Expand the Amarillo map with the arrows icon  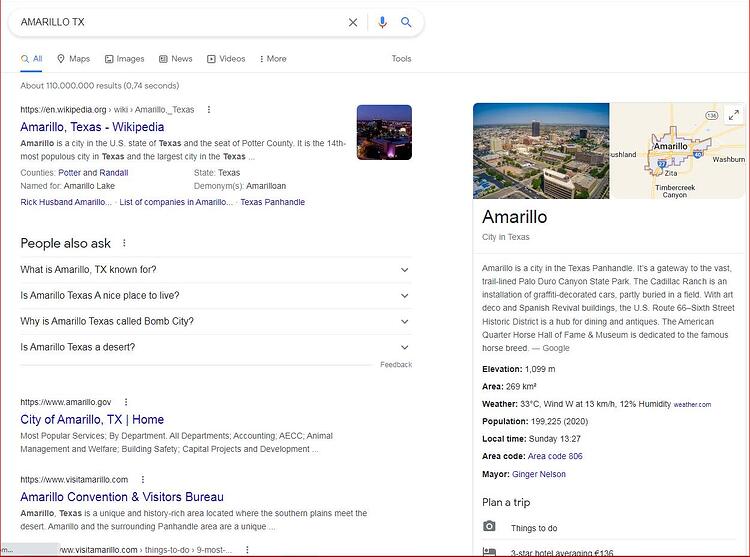click(733, 115)
